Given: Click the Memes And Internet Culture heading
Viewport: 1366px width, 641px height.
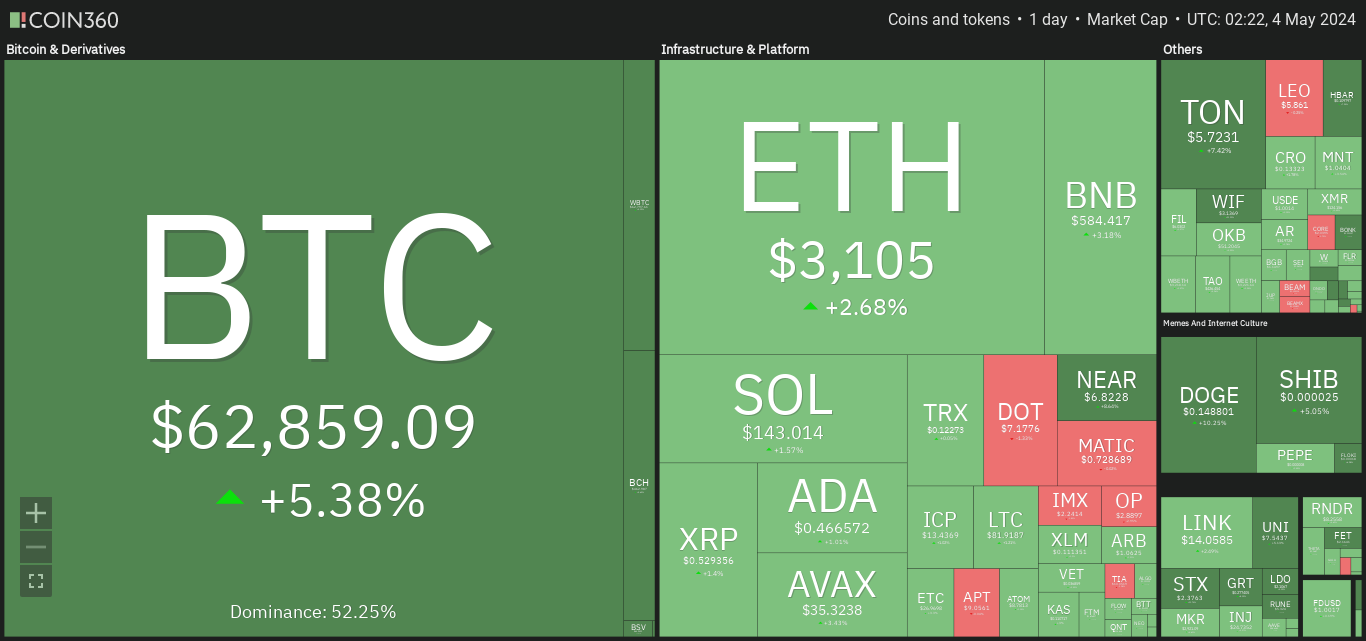Looking at the screenshot, I should (x=1215, y=323).
